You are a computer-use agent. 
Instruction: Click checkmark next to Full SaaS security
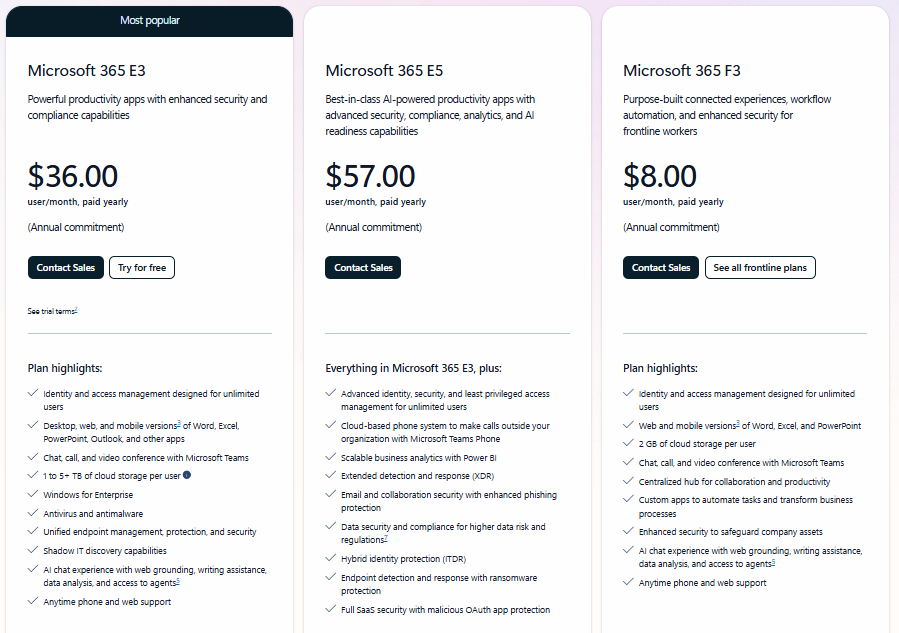tap(331, 609)
